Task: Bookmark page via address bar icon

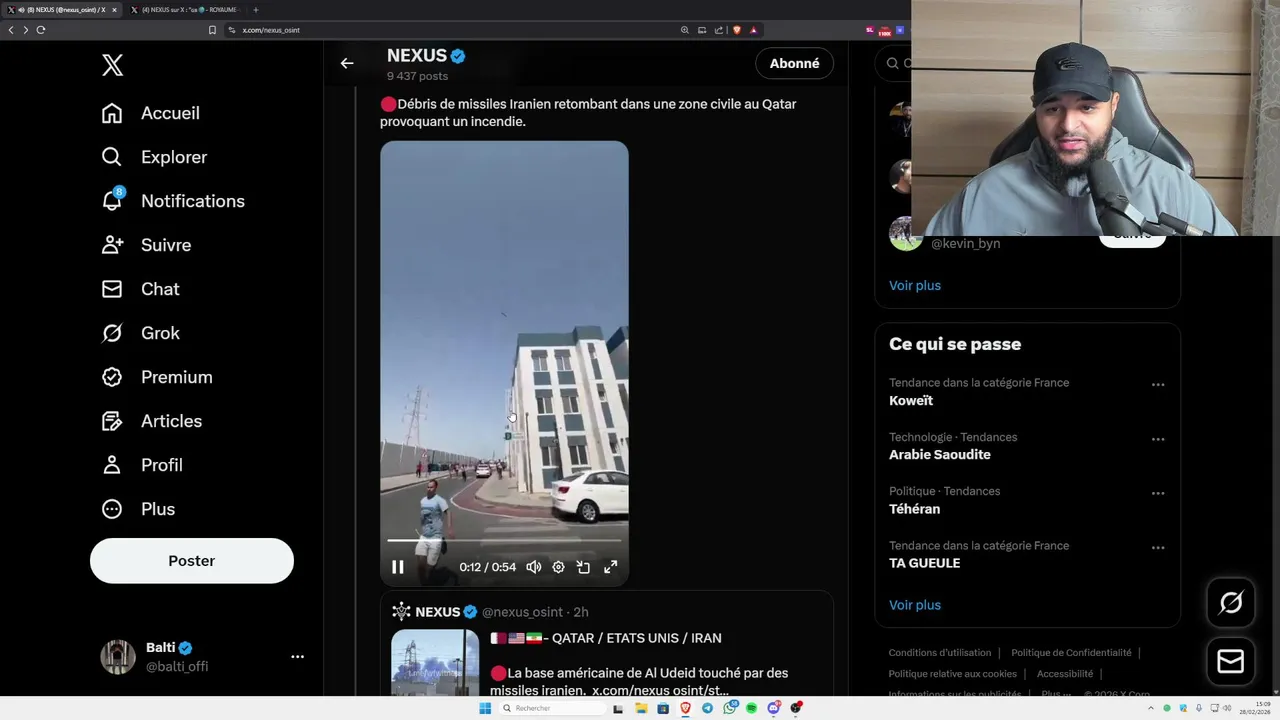Action: (x=212, y=30)
